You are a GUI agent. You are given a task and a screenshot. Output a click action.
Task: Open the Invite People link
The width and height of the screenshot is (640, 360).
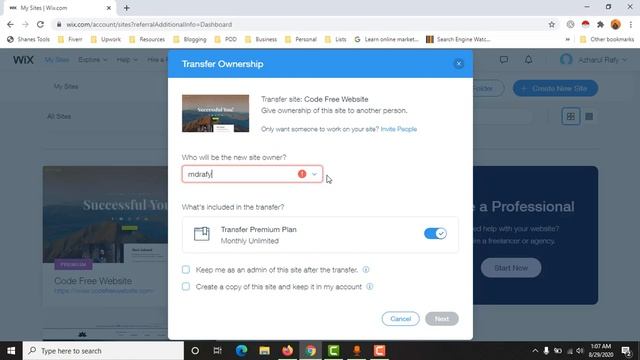399,129
